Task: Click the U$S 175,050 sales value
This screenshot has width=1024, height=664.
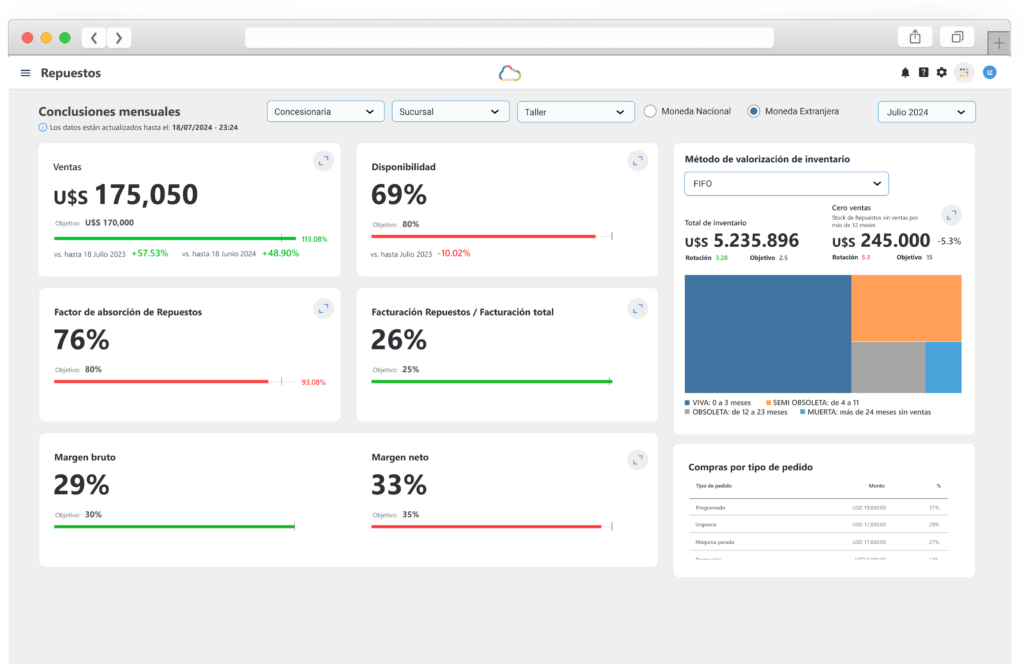Action: (x=125, y=195)
